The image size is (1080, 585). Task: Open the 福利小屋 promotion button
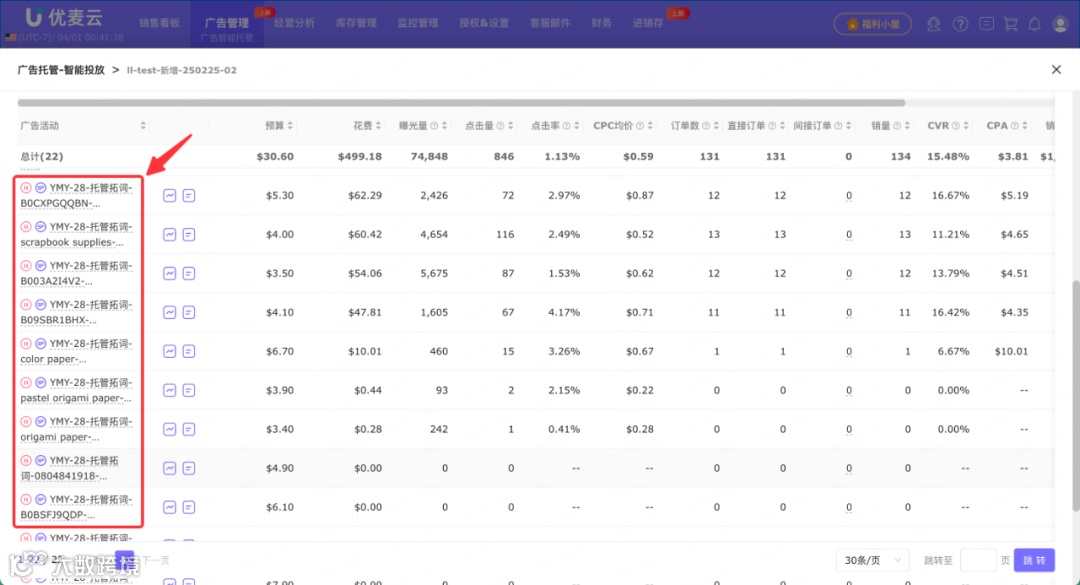pos(872,24)
